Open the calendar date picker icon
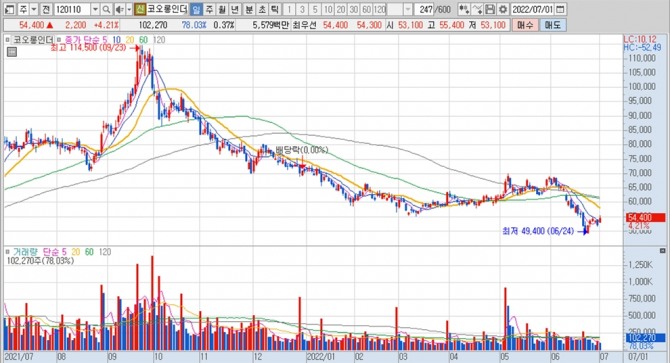The image size is (670, 363). 561,9
